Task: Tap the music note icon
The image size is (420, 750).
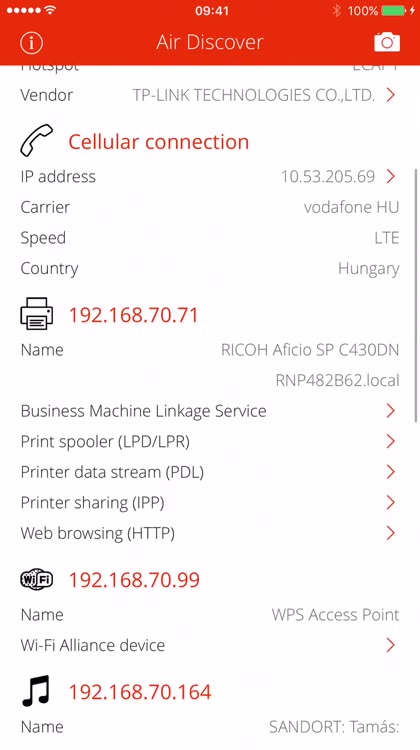Action: pos(36,691)
